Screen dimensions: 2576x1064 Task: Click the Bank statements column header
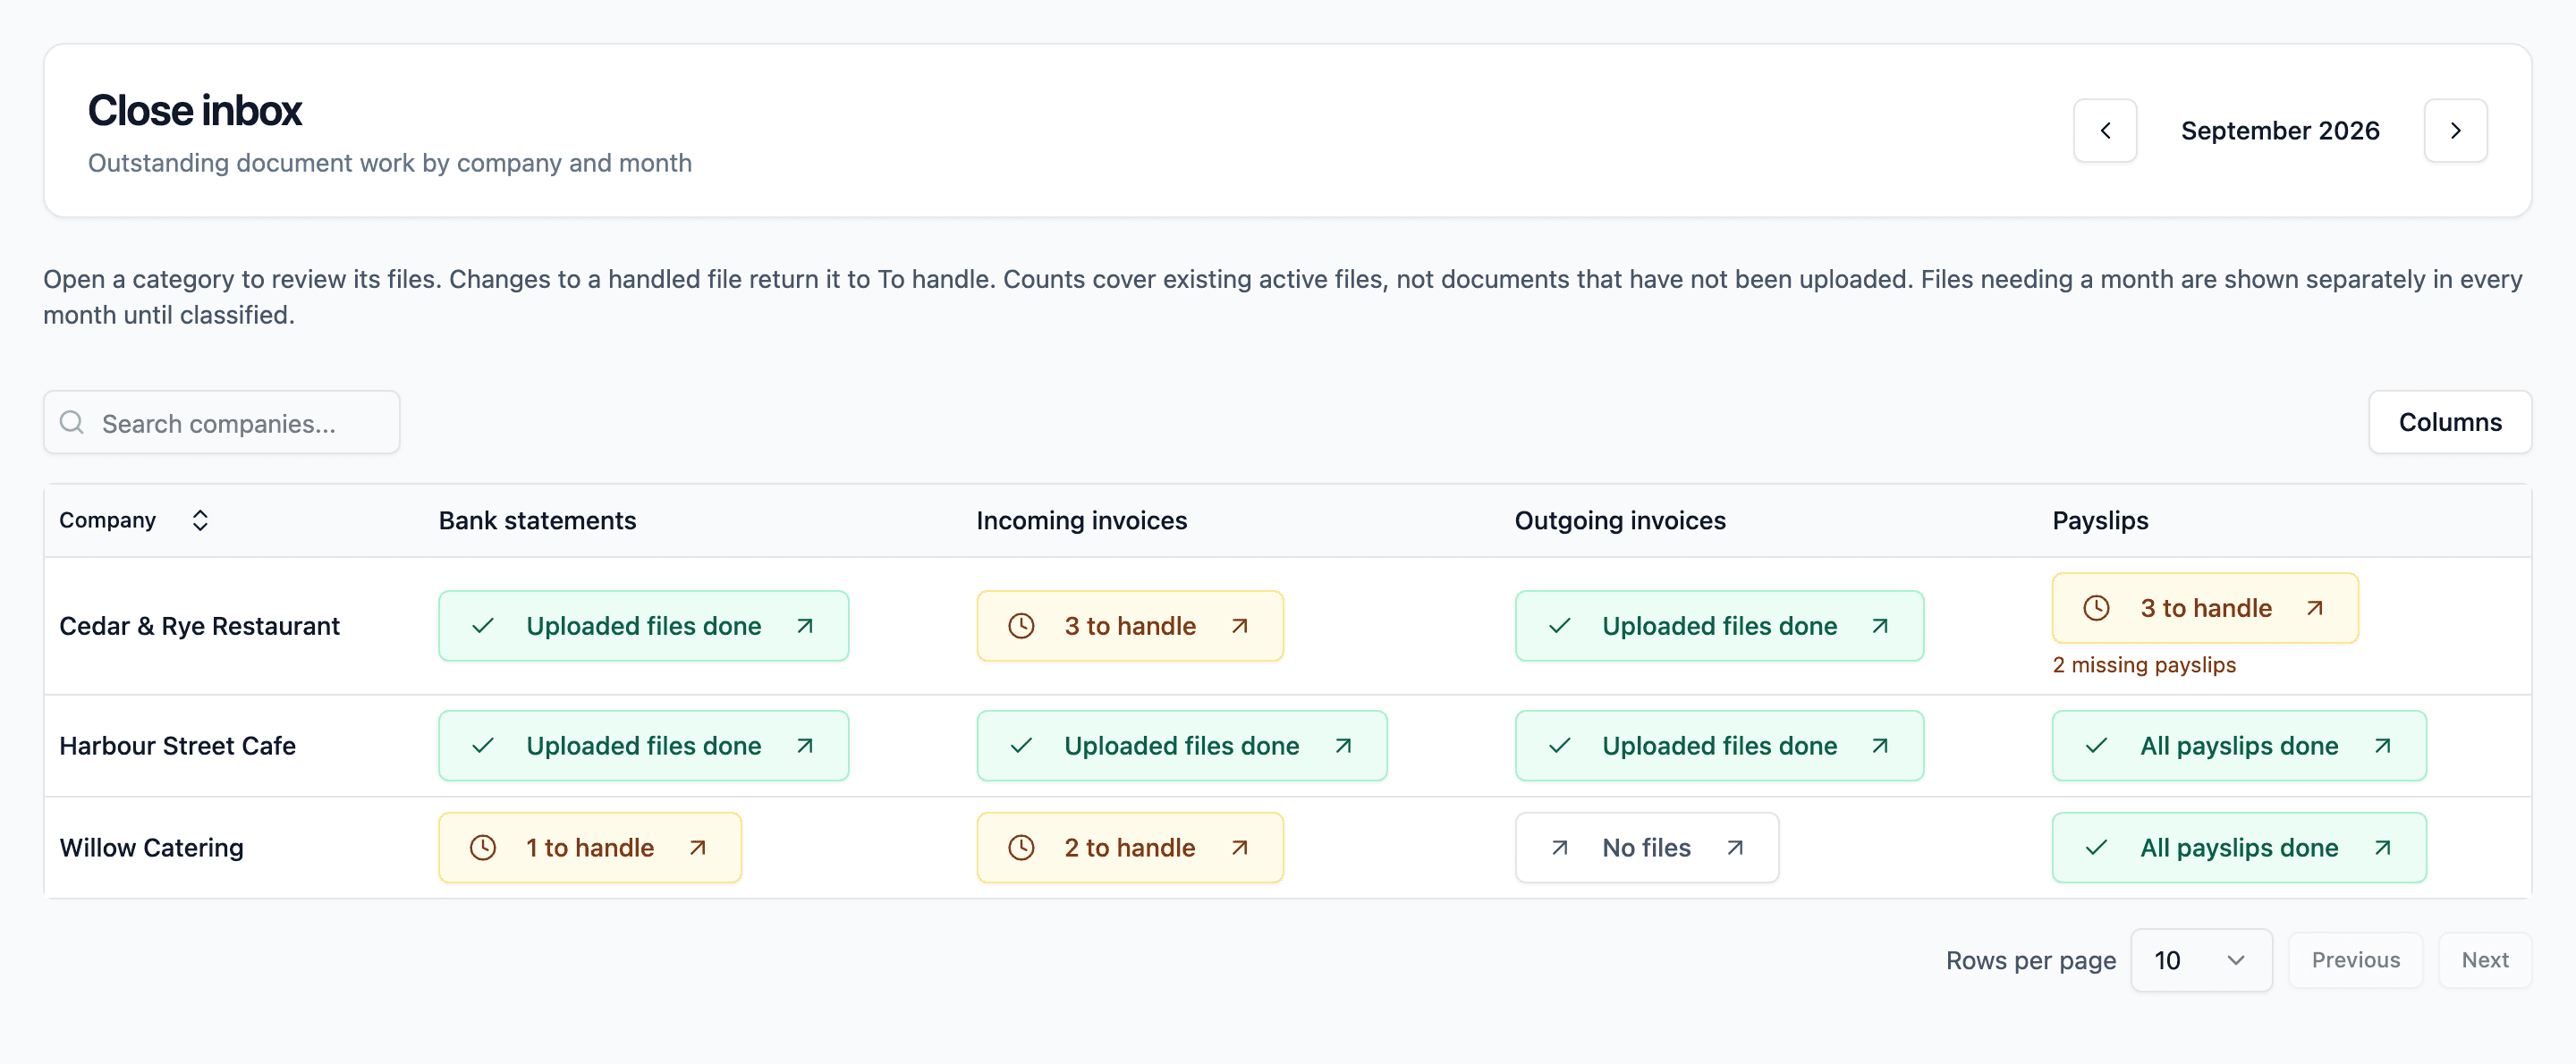pyautogui.click(x=537, y=520)
